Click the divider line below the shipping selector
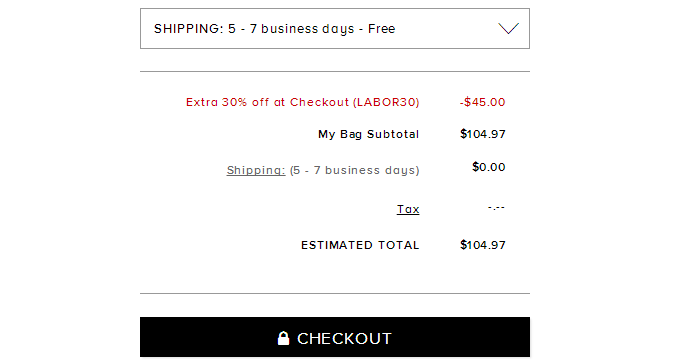Screen dimensions: 674x362 pos(335,71)
